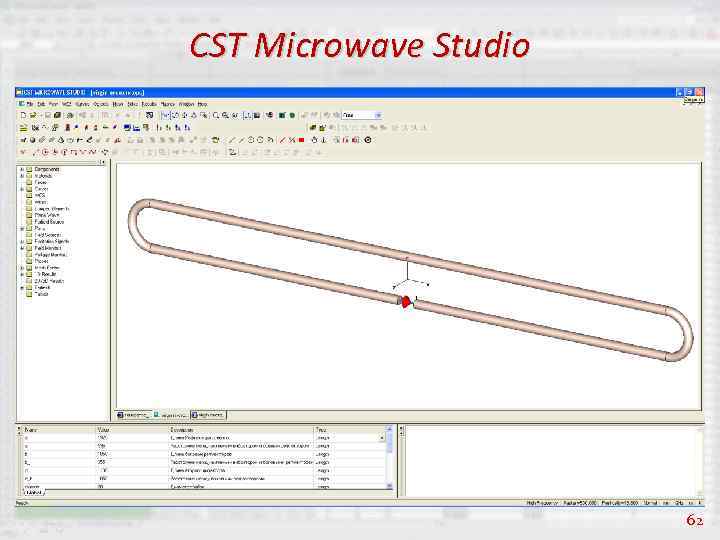Open the Macros menu
The width and height of the screenshot is (720, 540).
pyautogui.click(x=168, y=104)
